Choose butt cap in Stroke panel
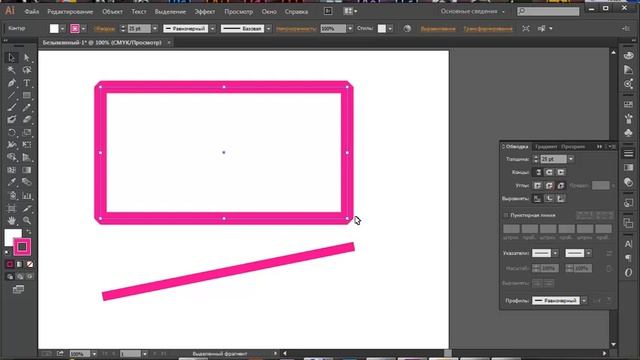640x360 pixels. [x=538, y=172]
